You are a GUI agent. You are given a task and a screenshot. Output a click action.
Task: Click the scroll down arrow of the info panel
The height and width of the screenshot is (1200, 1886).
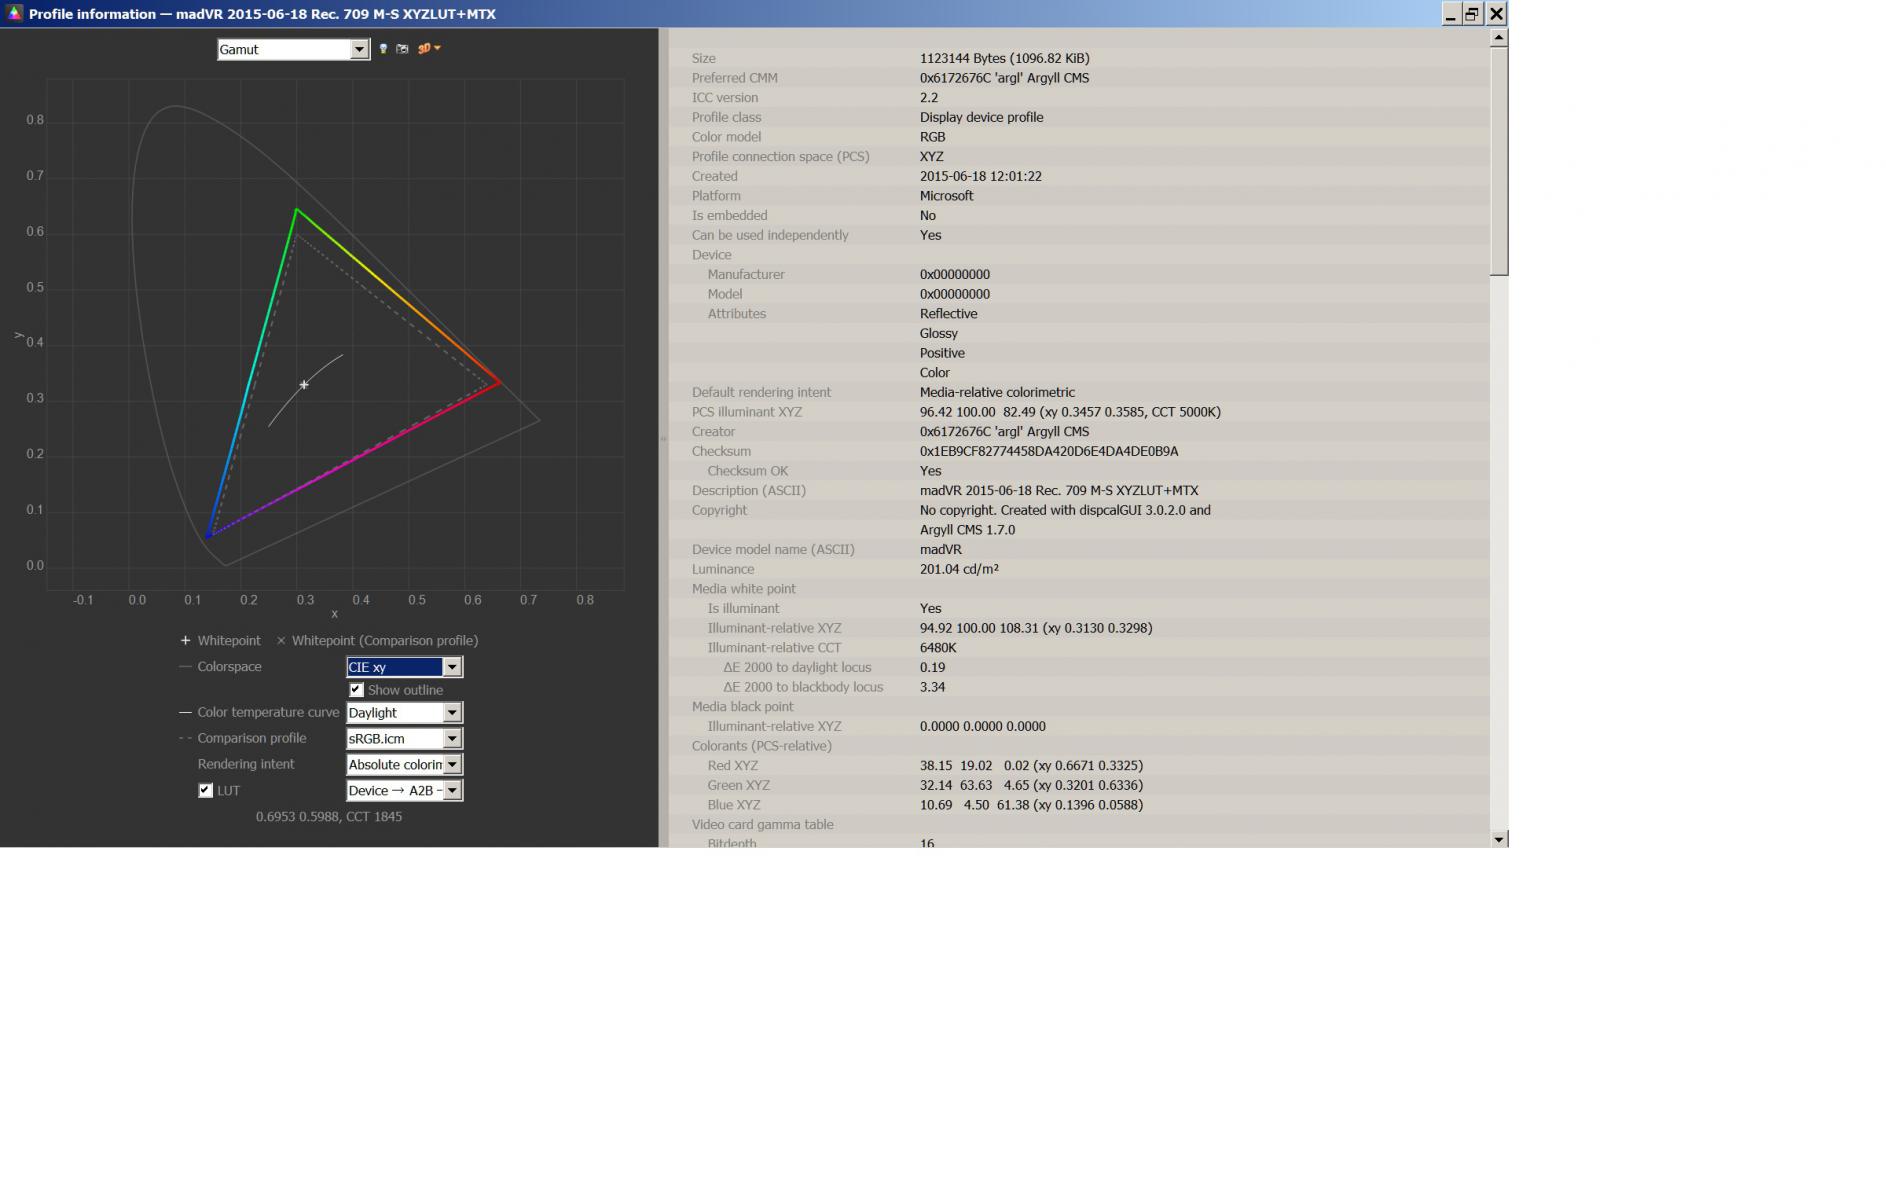click(x=1498, y=839)
